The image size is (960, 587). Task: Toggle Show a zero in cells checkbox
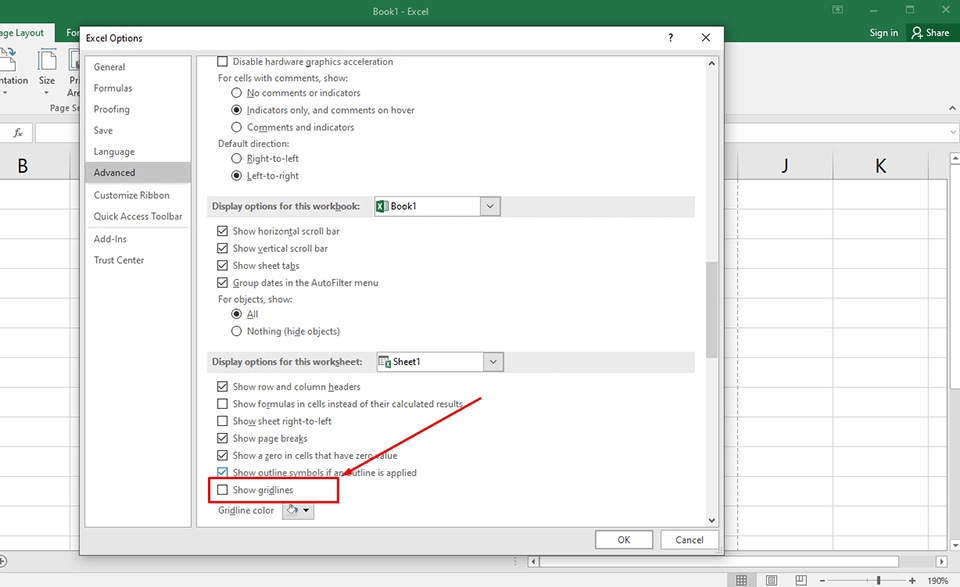(x=222, y=455)
